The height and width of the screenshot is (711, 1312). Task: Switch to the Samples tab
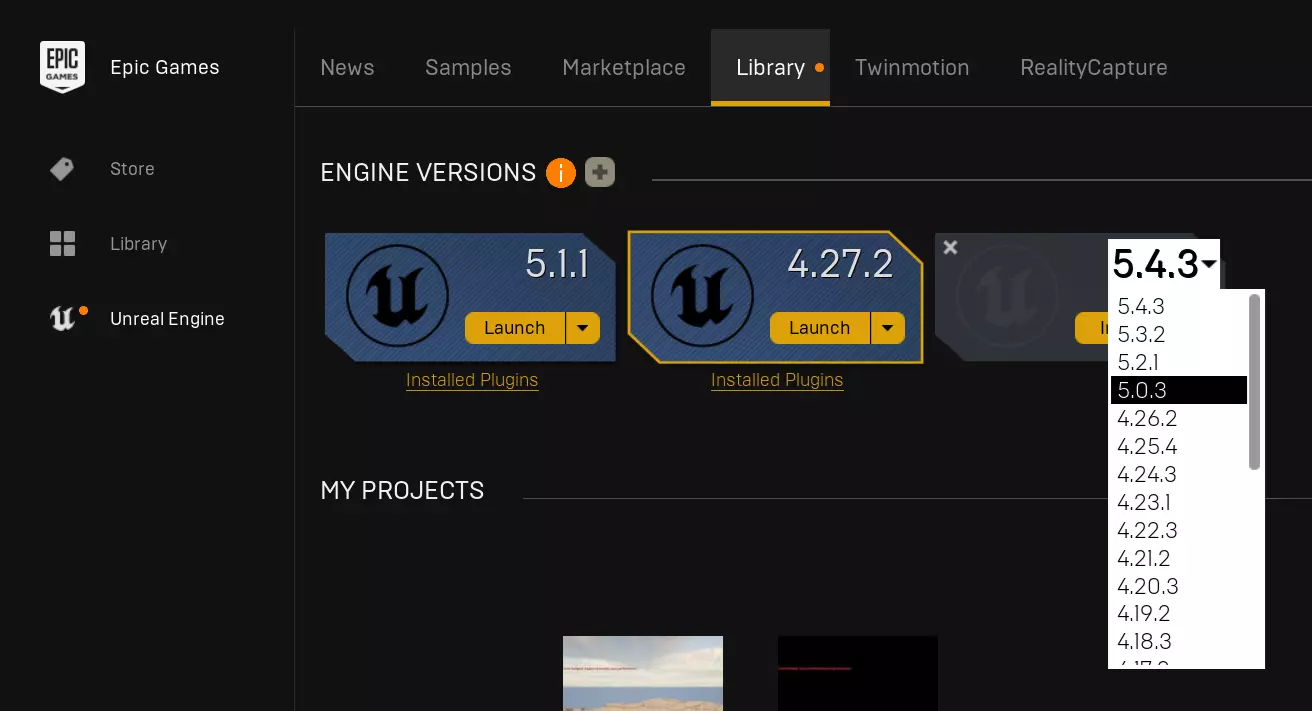click(x=468, y=68)
